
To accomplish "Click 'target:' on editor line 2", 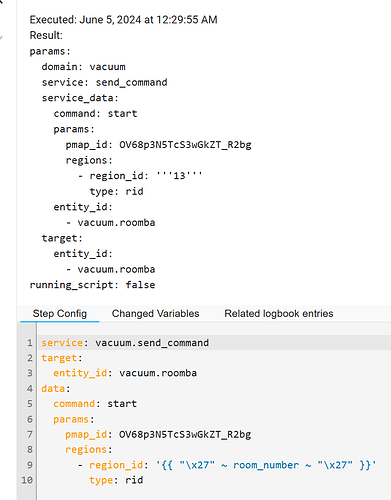I will pyautogui.click(x=62, y=358).
